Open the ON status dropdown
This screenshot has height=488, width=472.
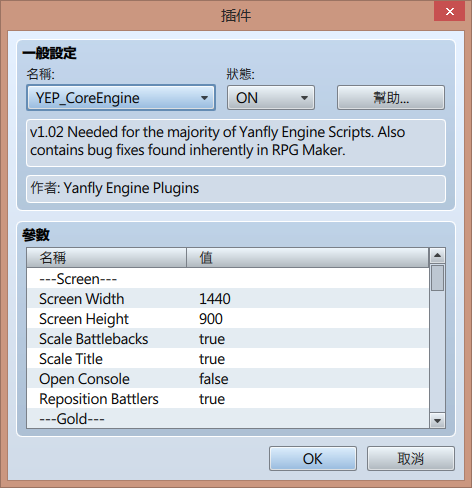[x=271, y=98]
